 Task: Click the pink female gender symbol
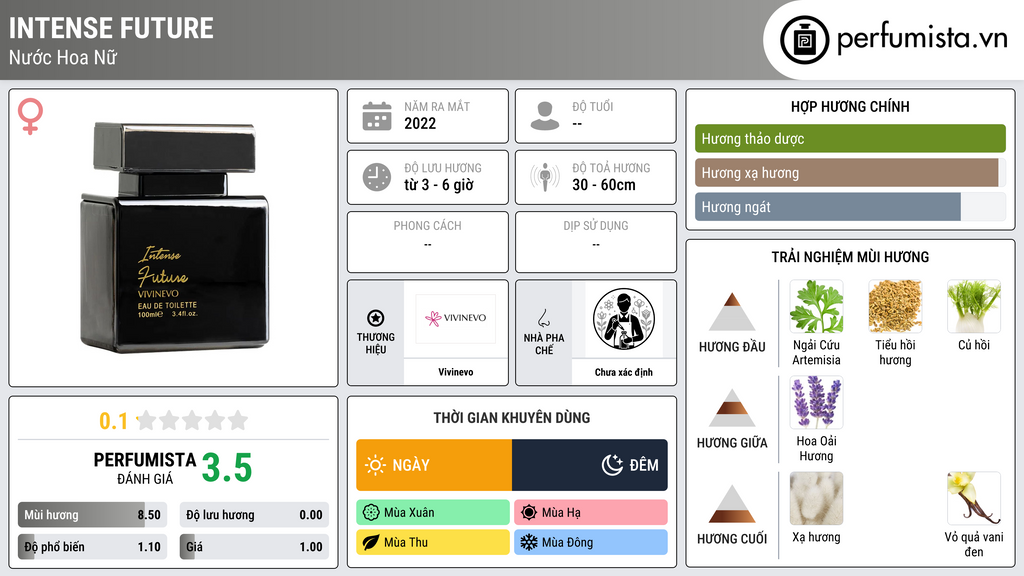tap(30, 116)
